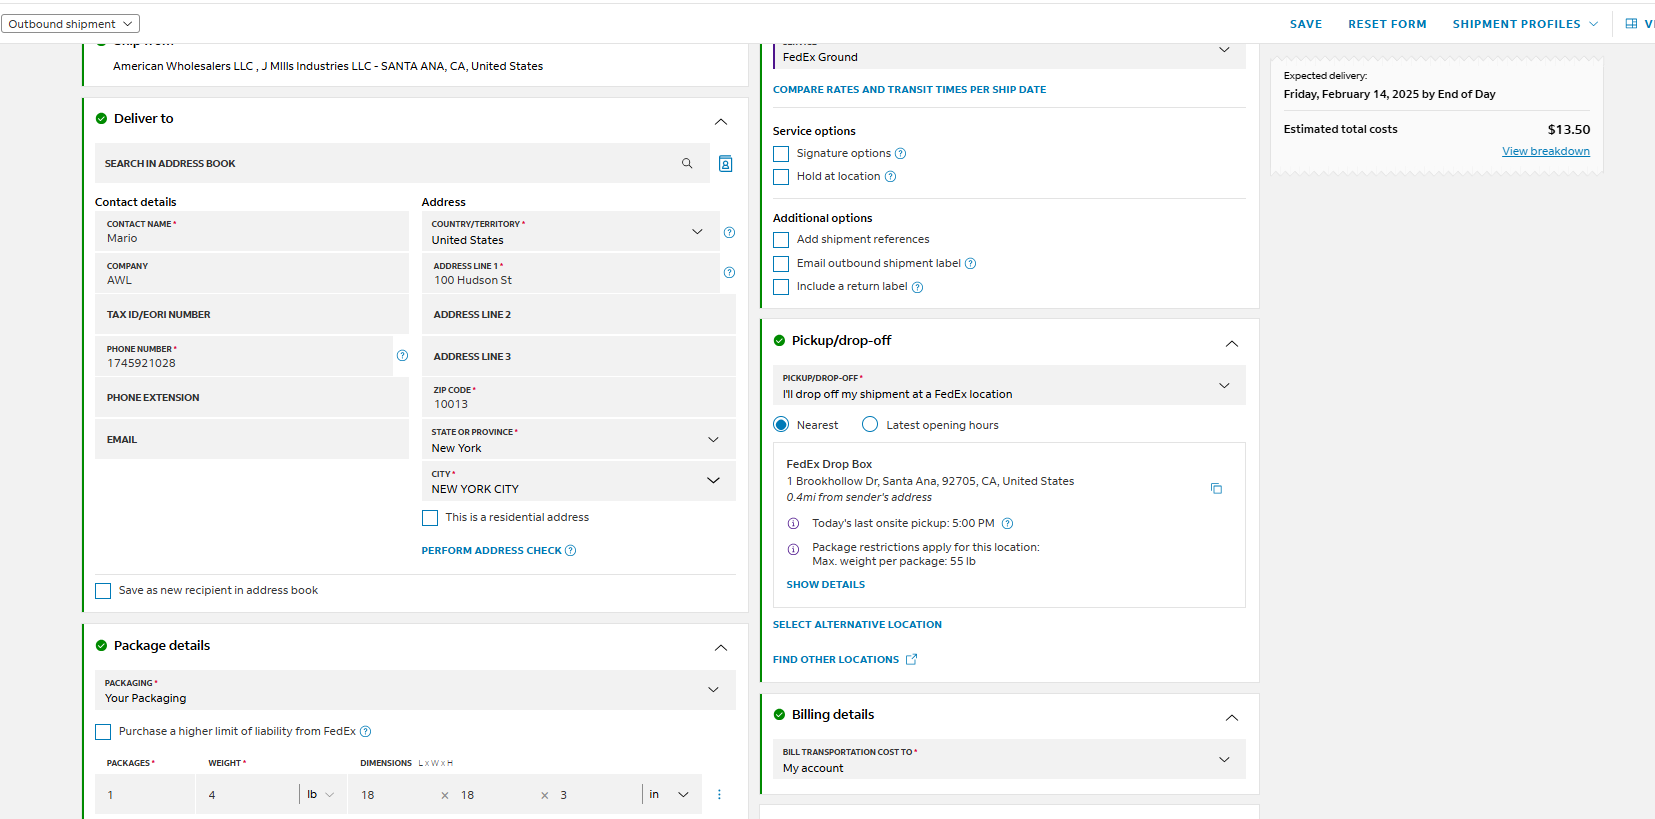1655x819 pixels.
Task: Show help for higher limit of liability
Action: click(x=365, y=732)
